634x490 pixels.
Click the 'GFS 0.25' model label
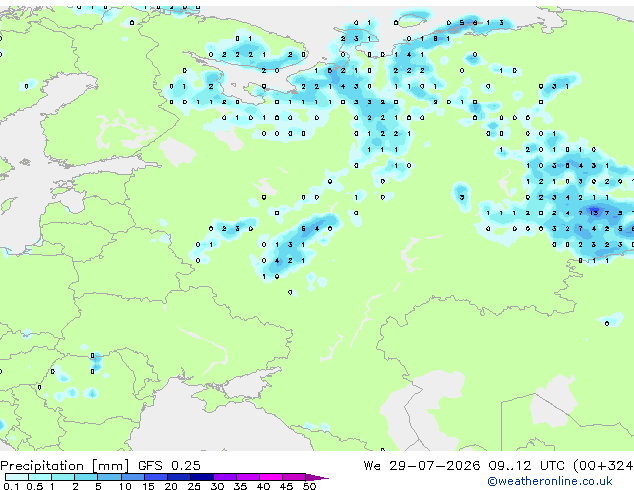169,466
